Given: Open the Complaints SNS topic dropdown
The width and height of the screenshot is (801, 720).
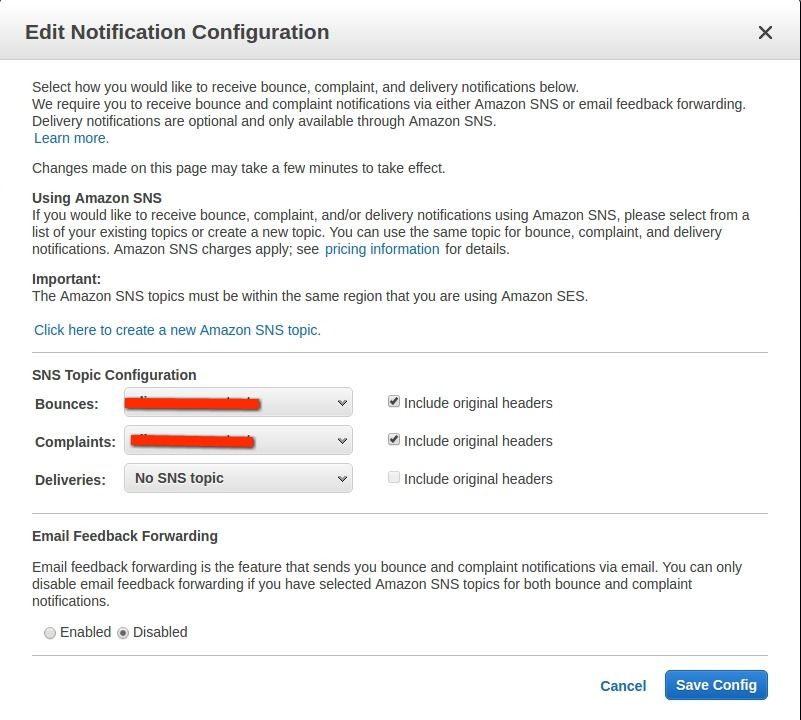Looking at the screenshot, I should coord(238,440).
